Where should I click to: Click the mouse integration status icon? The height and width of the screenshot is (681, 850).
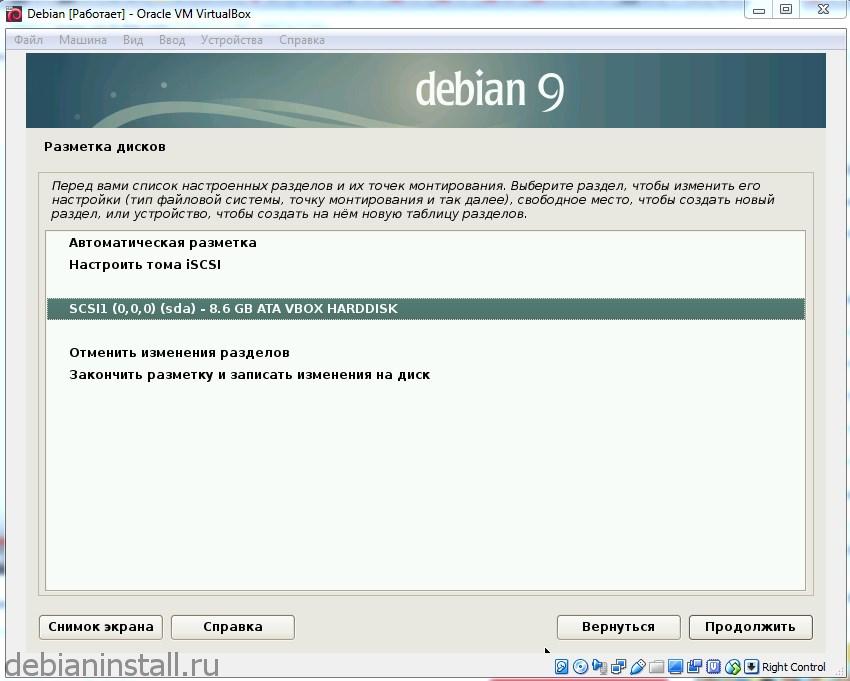click(733, 667)
